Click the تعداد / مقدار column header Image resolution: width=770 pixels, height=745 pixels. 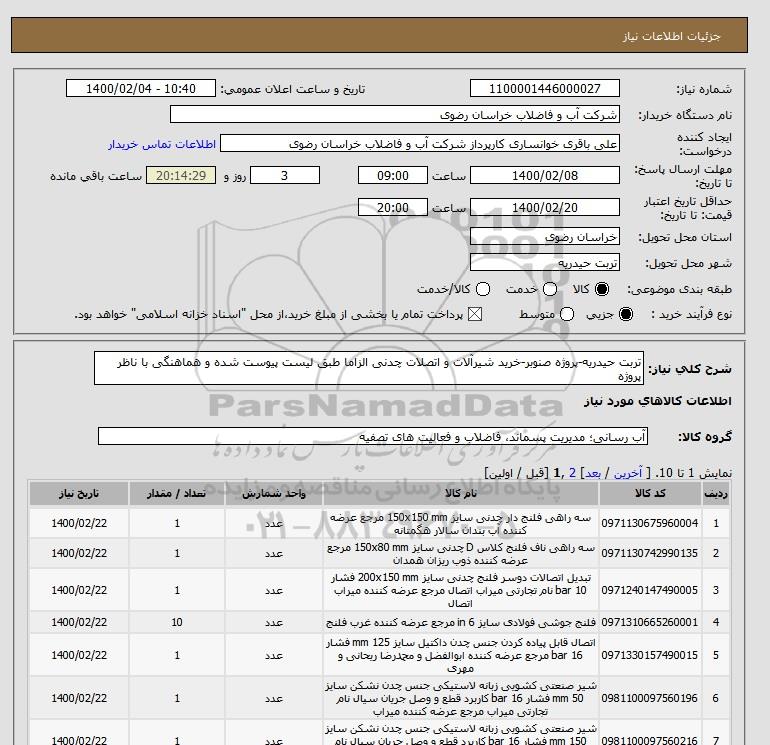point(177,494)
